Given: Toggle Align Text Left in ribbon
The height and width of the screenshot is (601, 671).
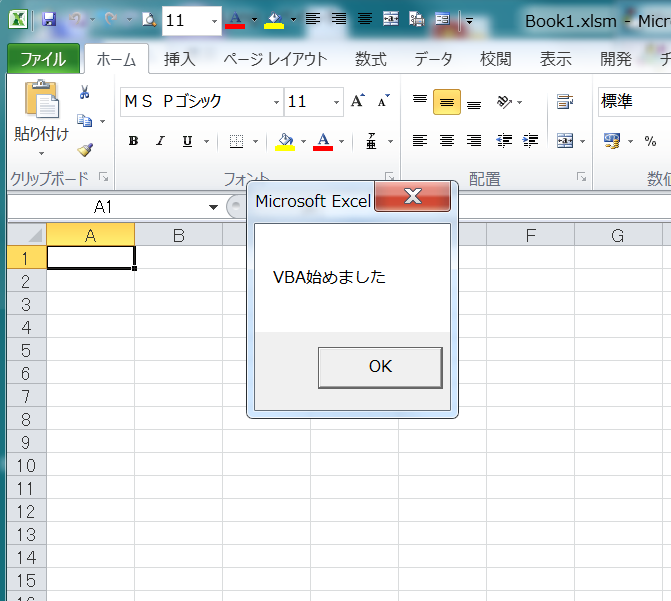Looking at the screenshot, I should click(x=420, y=140).
